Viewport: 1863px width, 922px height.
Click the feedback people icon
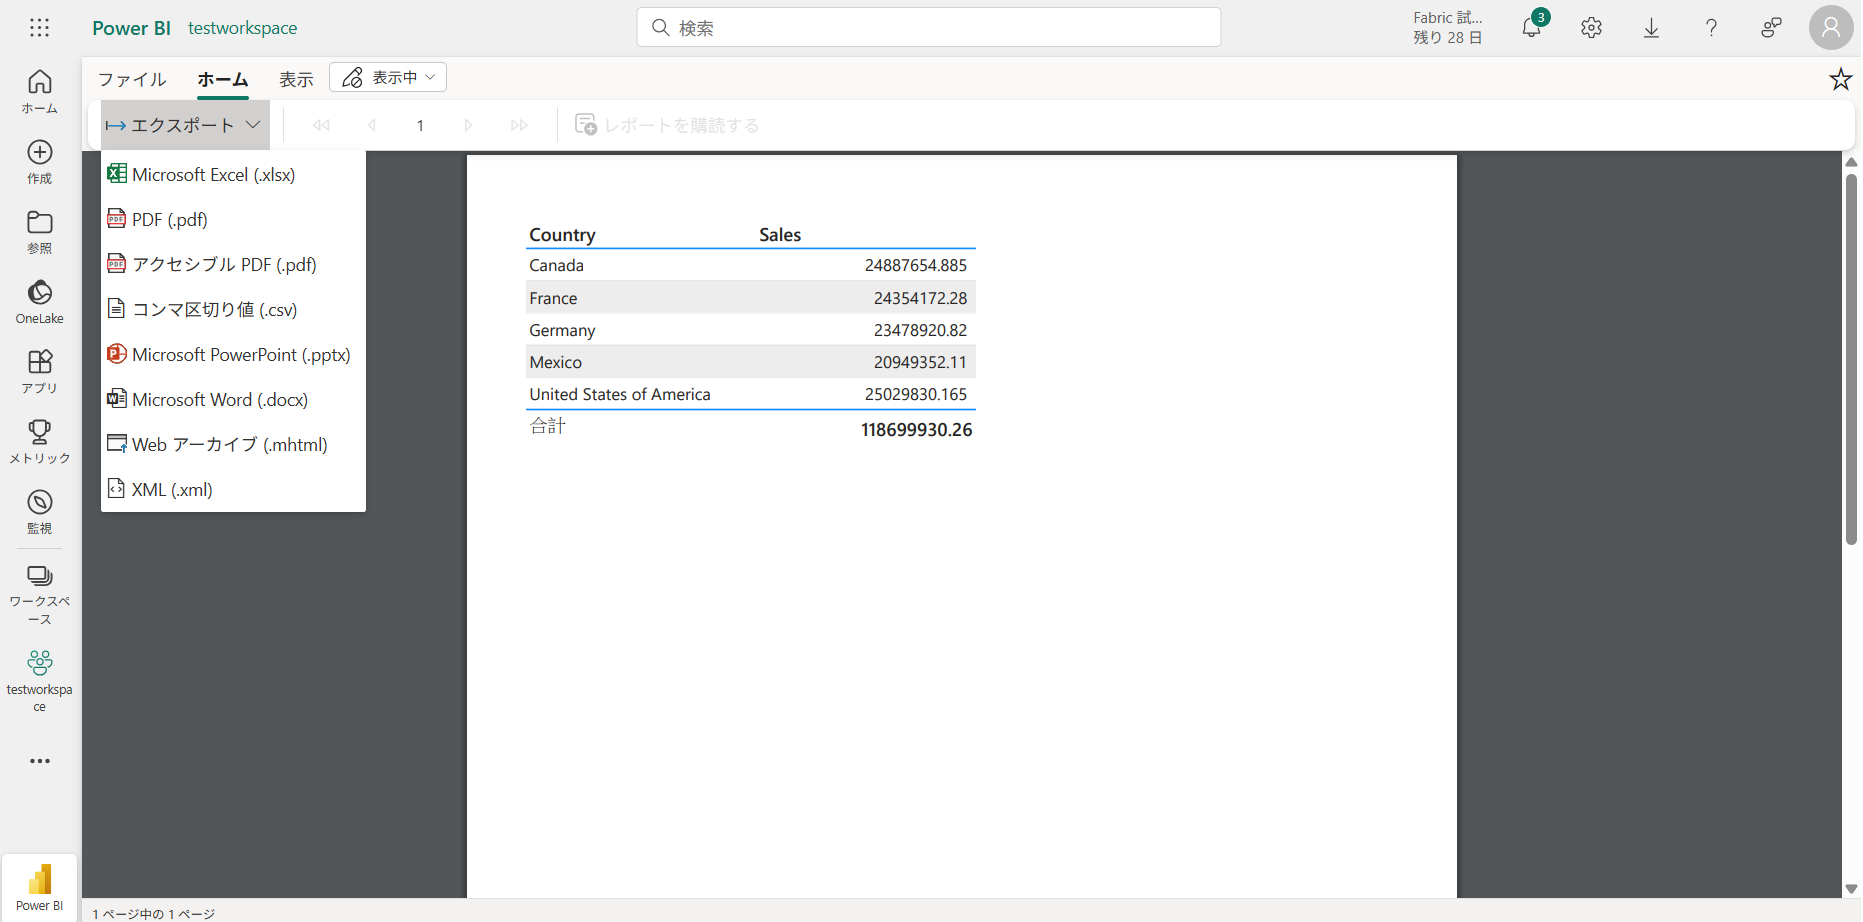[x=1772, y=28]
